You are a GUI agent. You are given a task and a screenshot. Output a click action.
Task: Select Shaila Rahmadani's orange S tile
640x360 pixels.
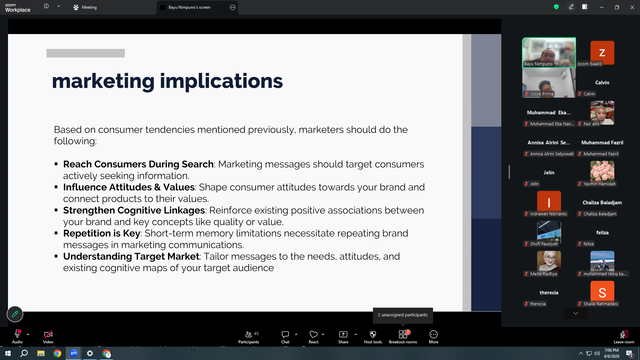[602, 293]
